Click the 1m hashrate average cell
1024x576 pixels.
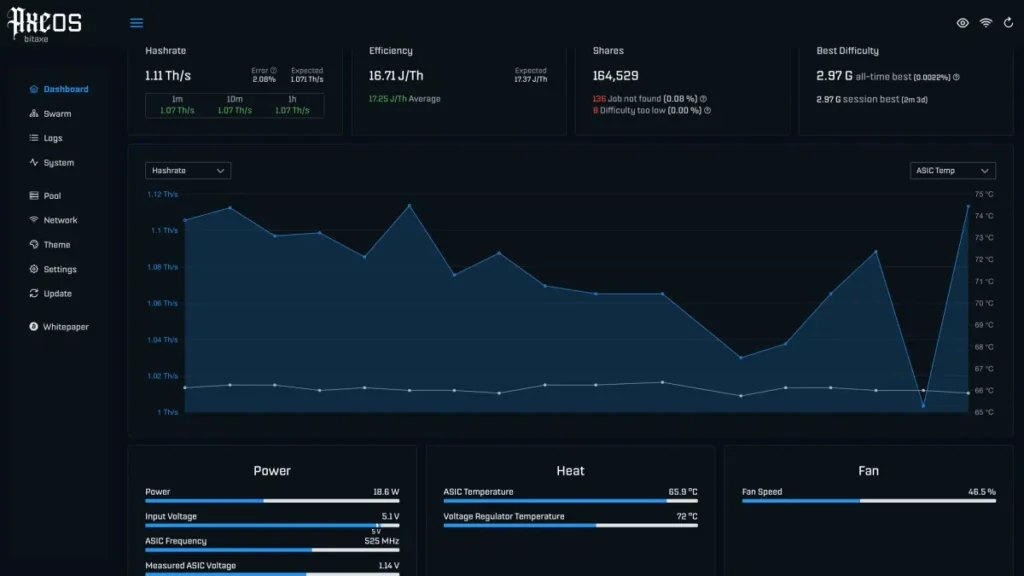tap(177, 104)
